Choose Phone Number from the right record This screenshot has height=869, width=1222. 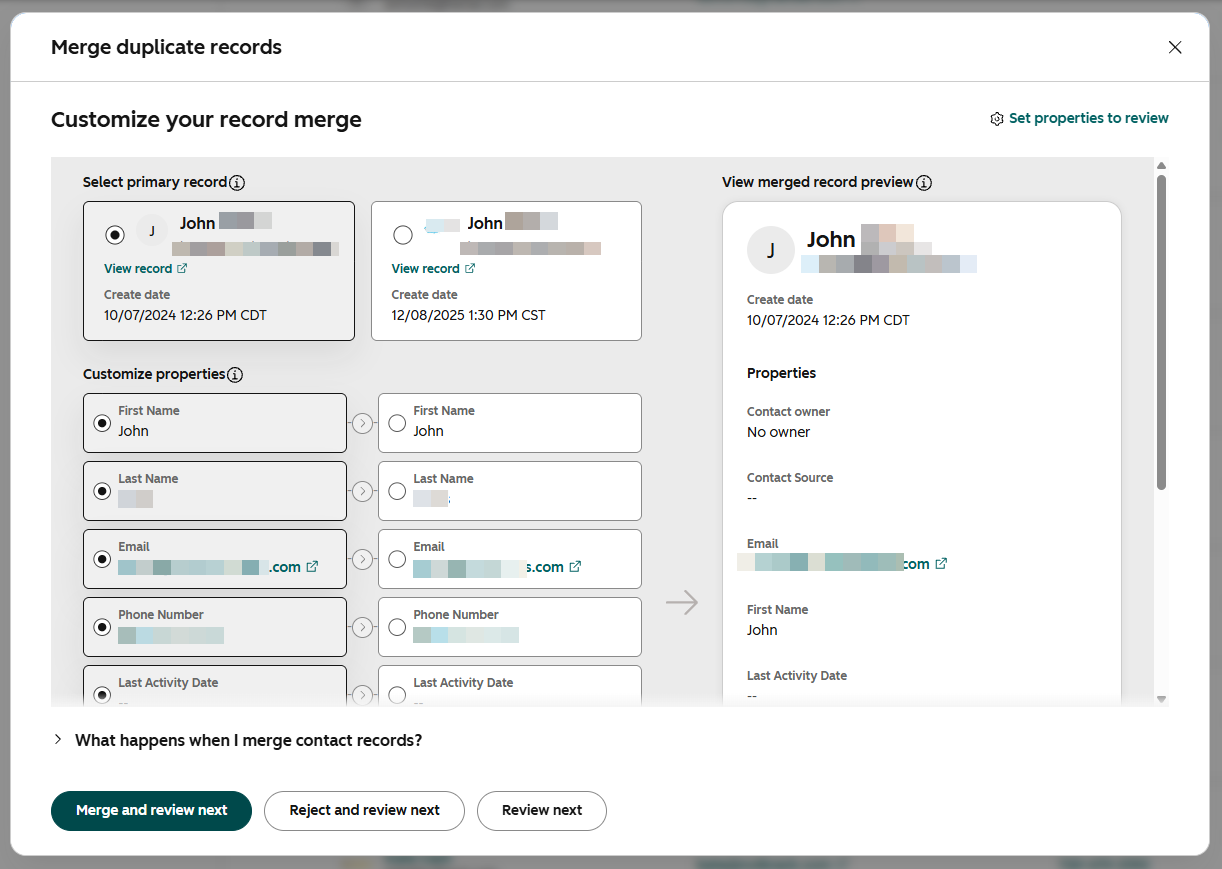(x=397, y=627)
